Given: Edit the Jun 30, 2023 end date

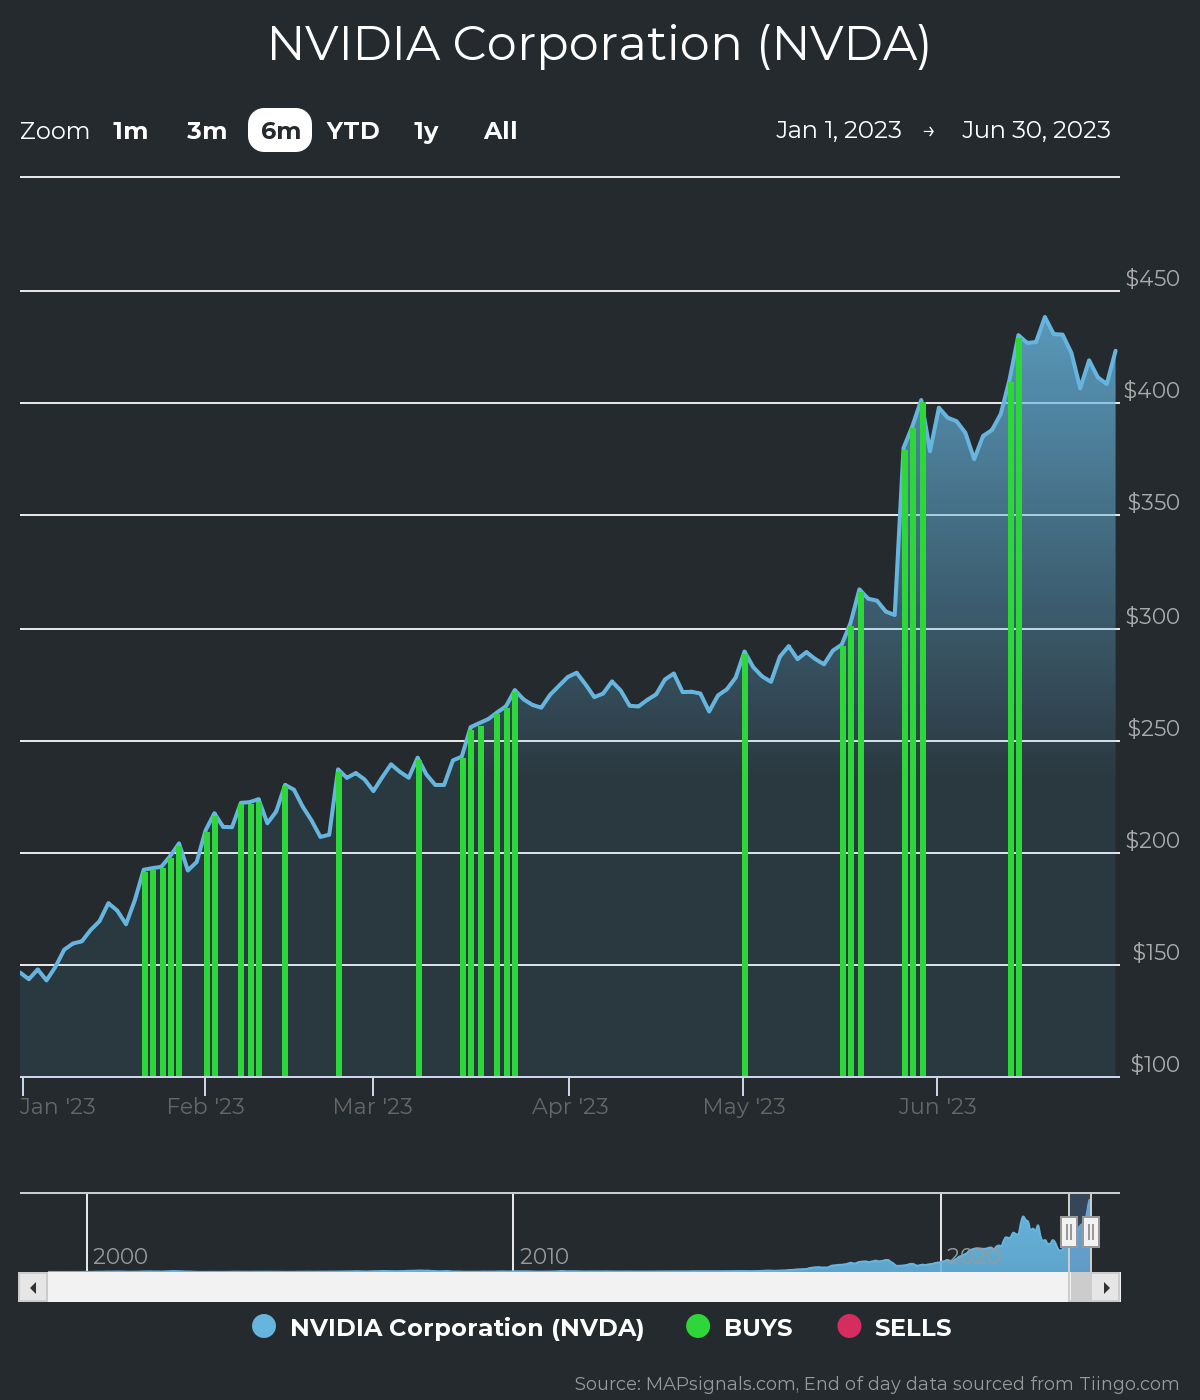Looking at the screenshot, I should click(1036, 130).
